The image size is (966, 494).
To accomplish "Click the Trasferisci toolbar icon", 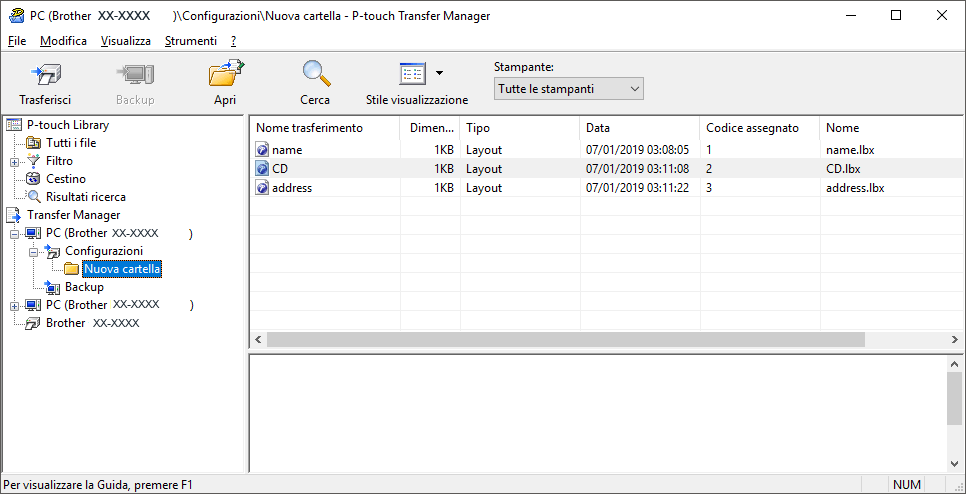I will [45, 75].
